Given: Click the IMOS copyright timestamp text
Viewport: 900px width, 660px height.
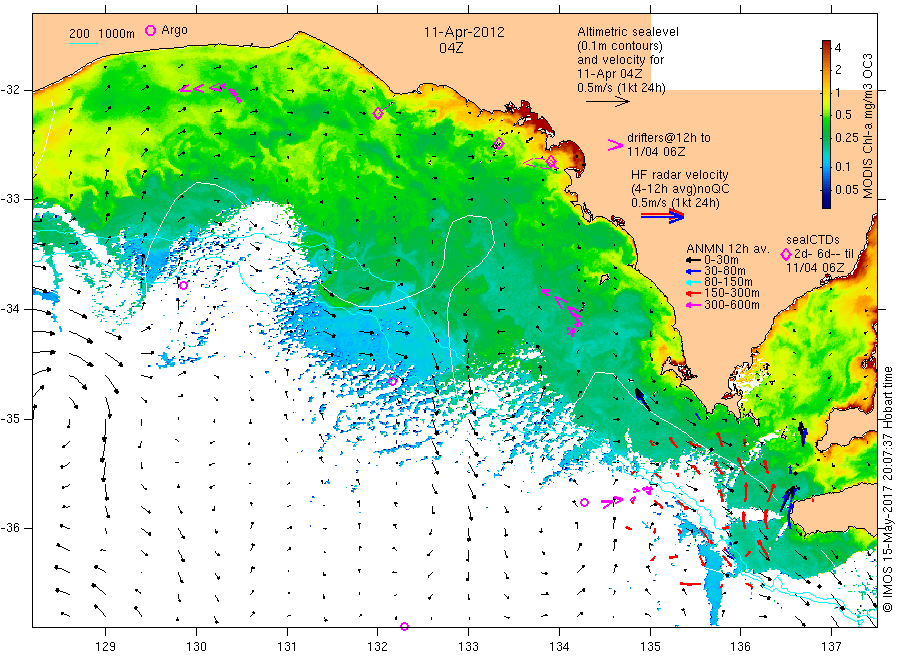Looking at the screenshot, I should pos(888,489).
